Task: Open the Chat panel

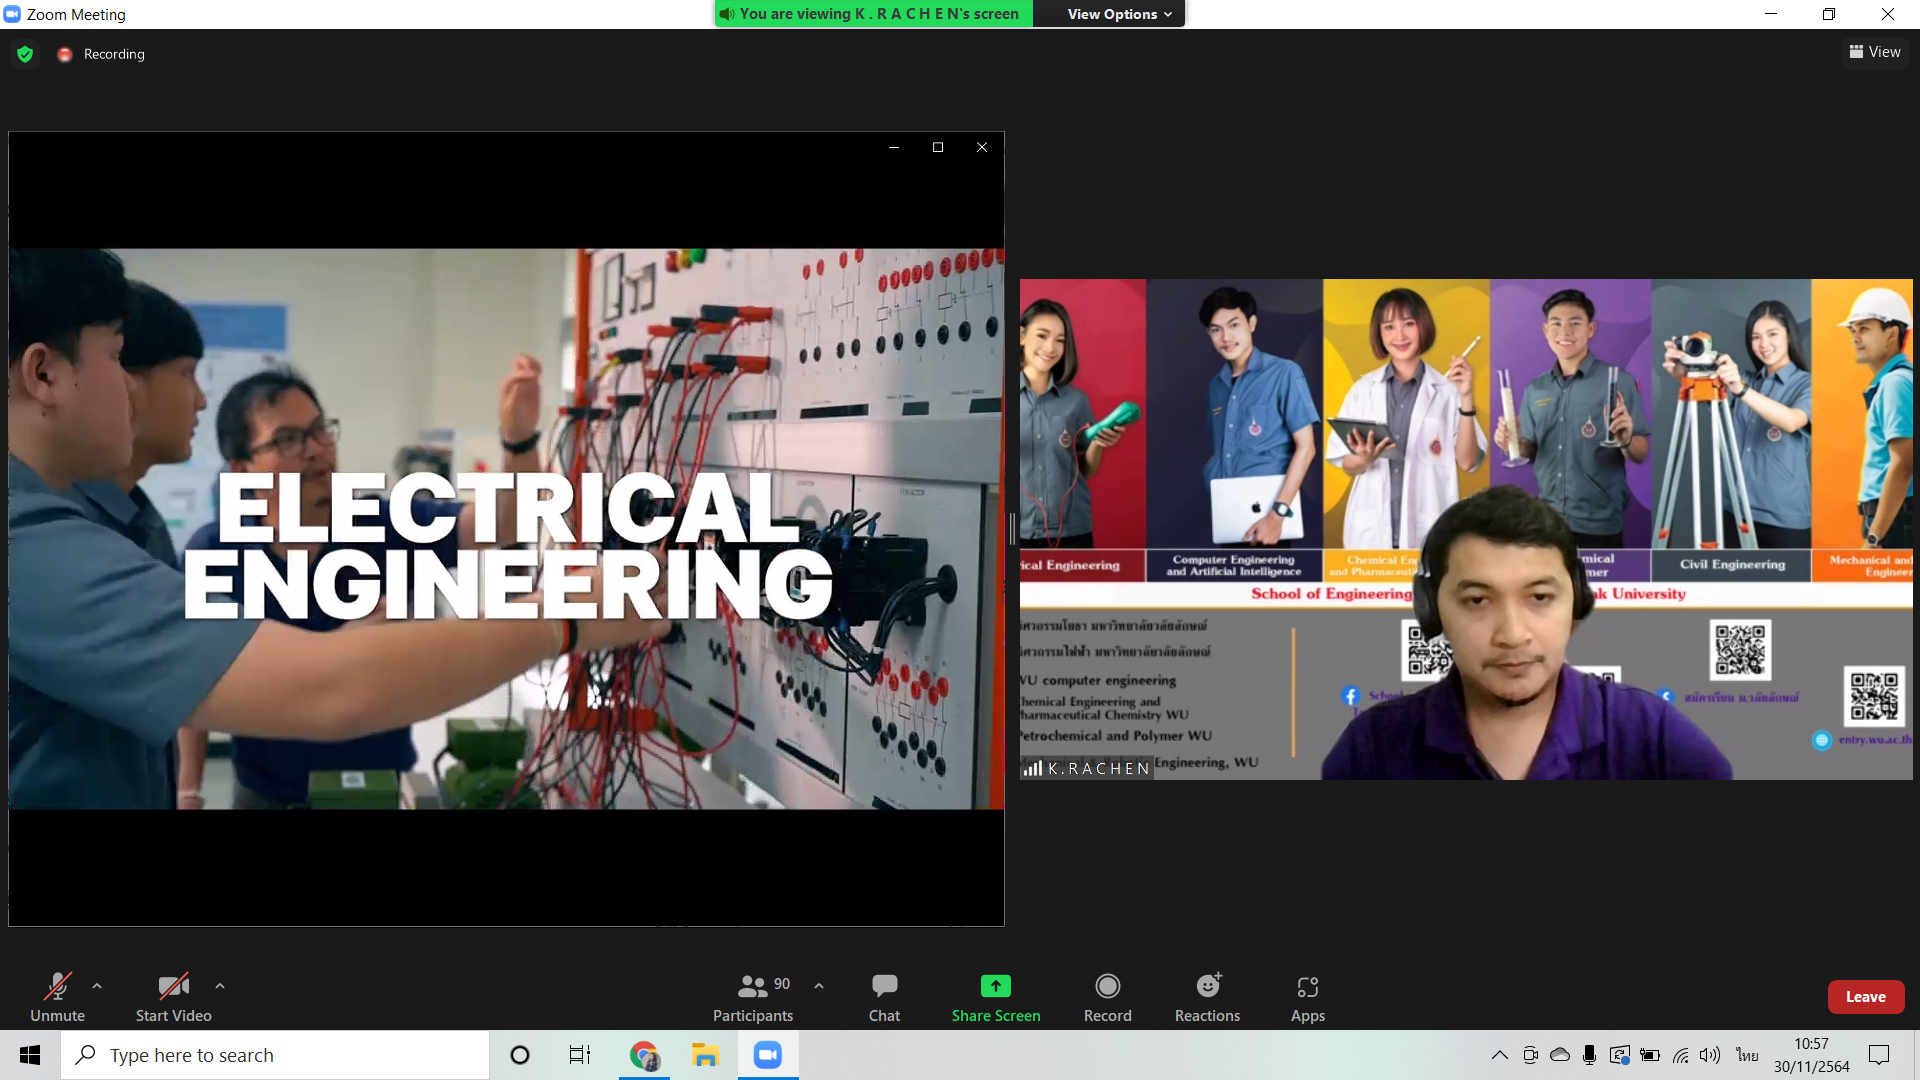Action: (x=884, y=997)
